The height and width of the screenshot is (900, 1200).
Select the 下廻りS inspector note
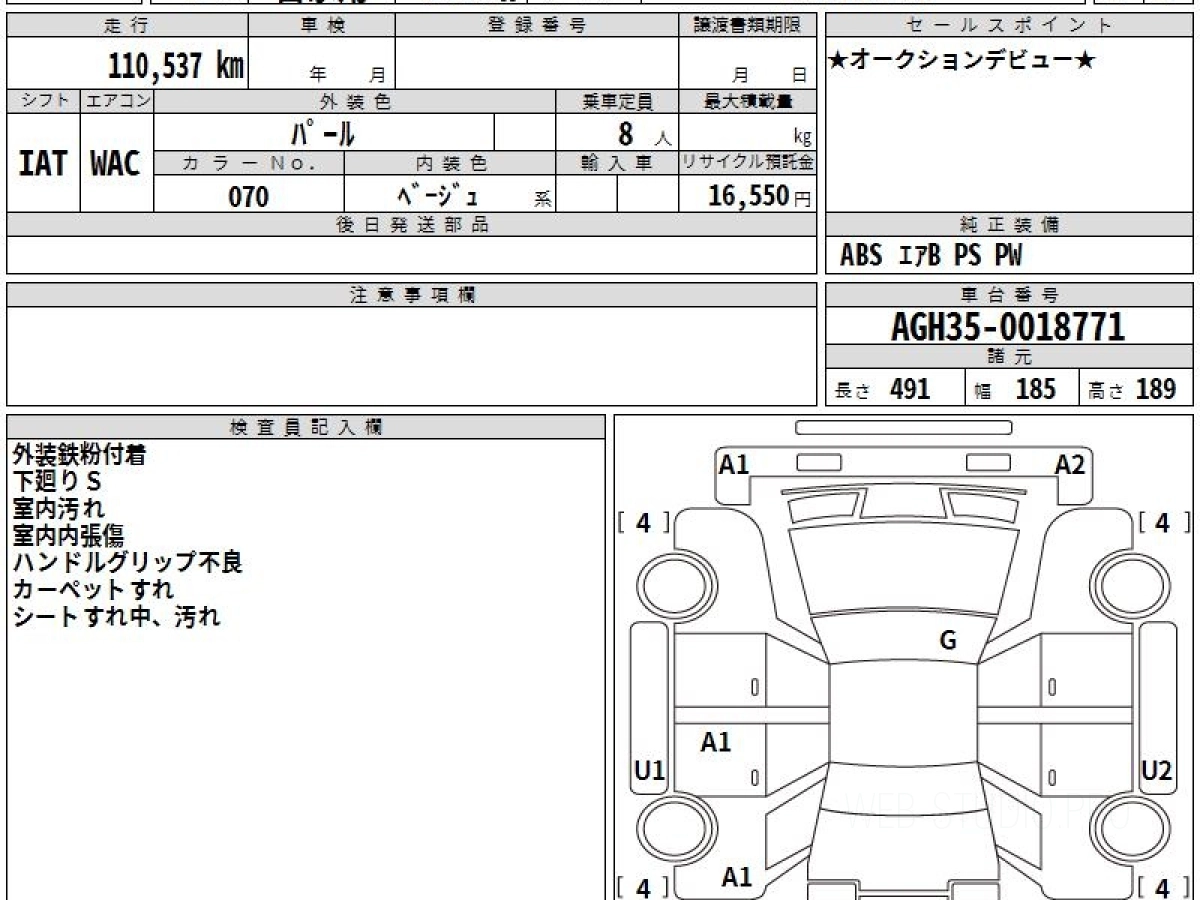[x=57, y=481]
